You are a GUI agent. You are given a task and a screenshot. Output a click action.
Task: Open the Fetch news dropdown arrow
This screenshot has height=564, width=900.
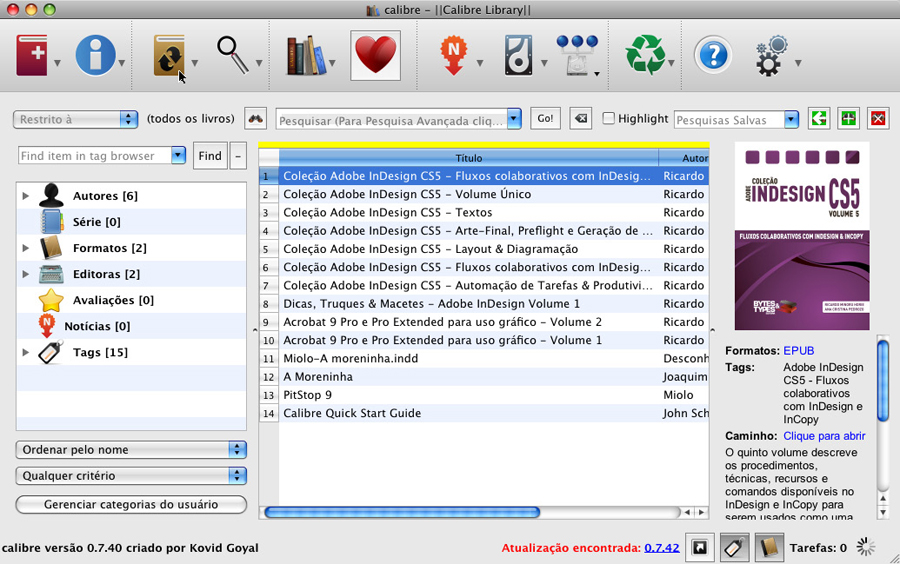point(480,63)
